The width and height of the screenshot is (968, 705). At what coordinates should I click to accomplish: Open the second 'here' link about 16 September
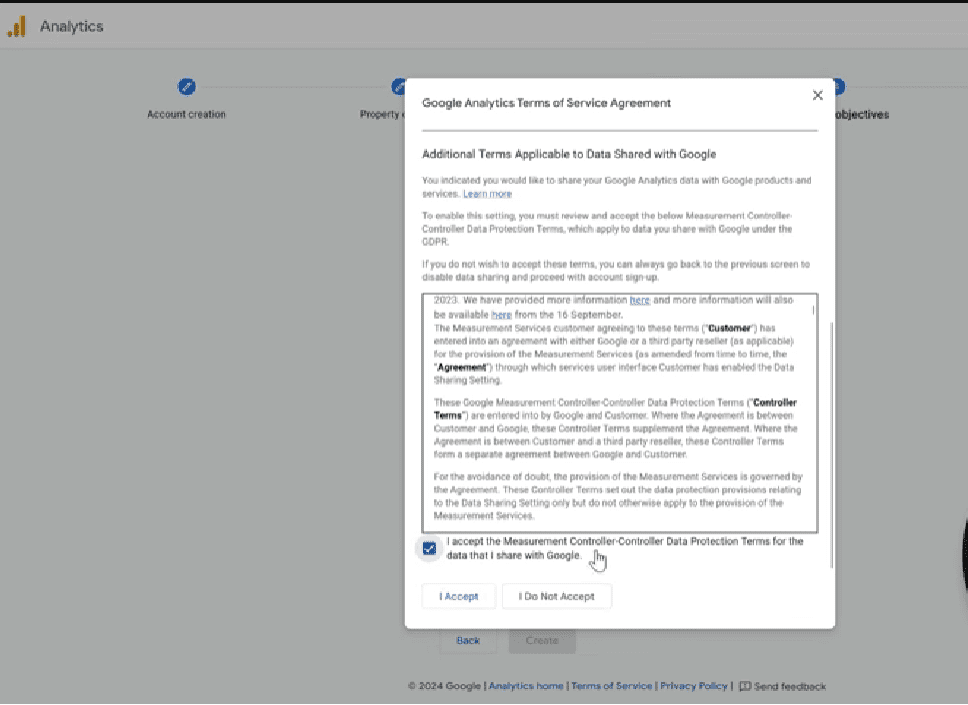[x=501, y=313]
